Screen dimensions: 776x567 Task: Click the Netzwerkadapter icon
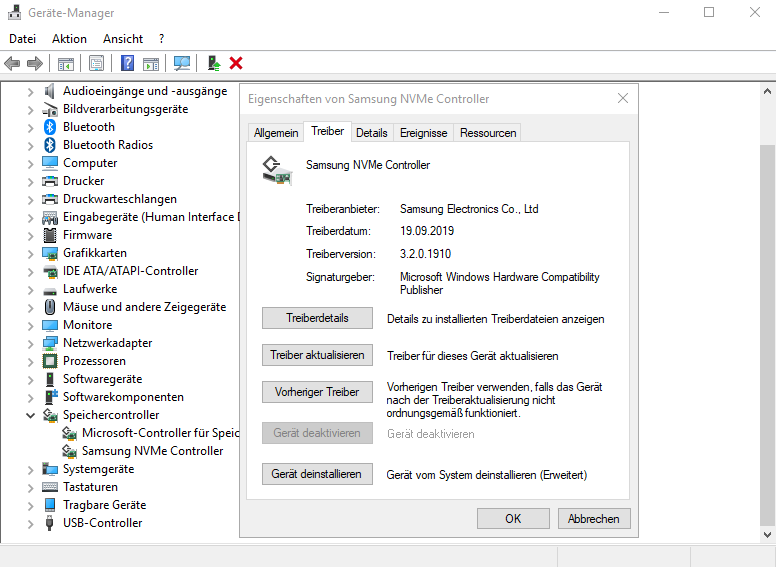click(49, 343)
